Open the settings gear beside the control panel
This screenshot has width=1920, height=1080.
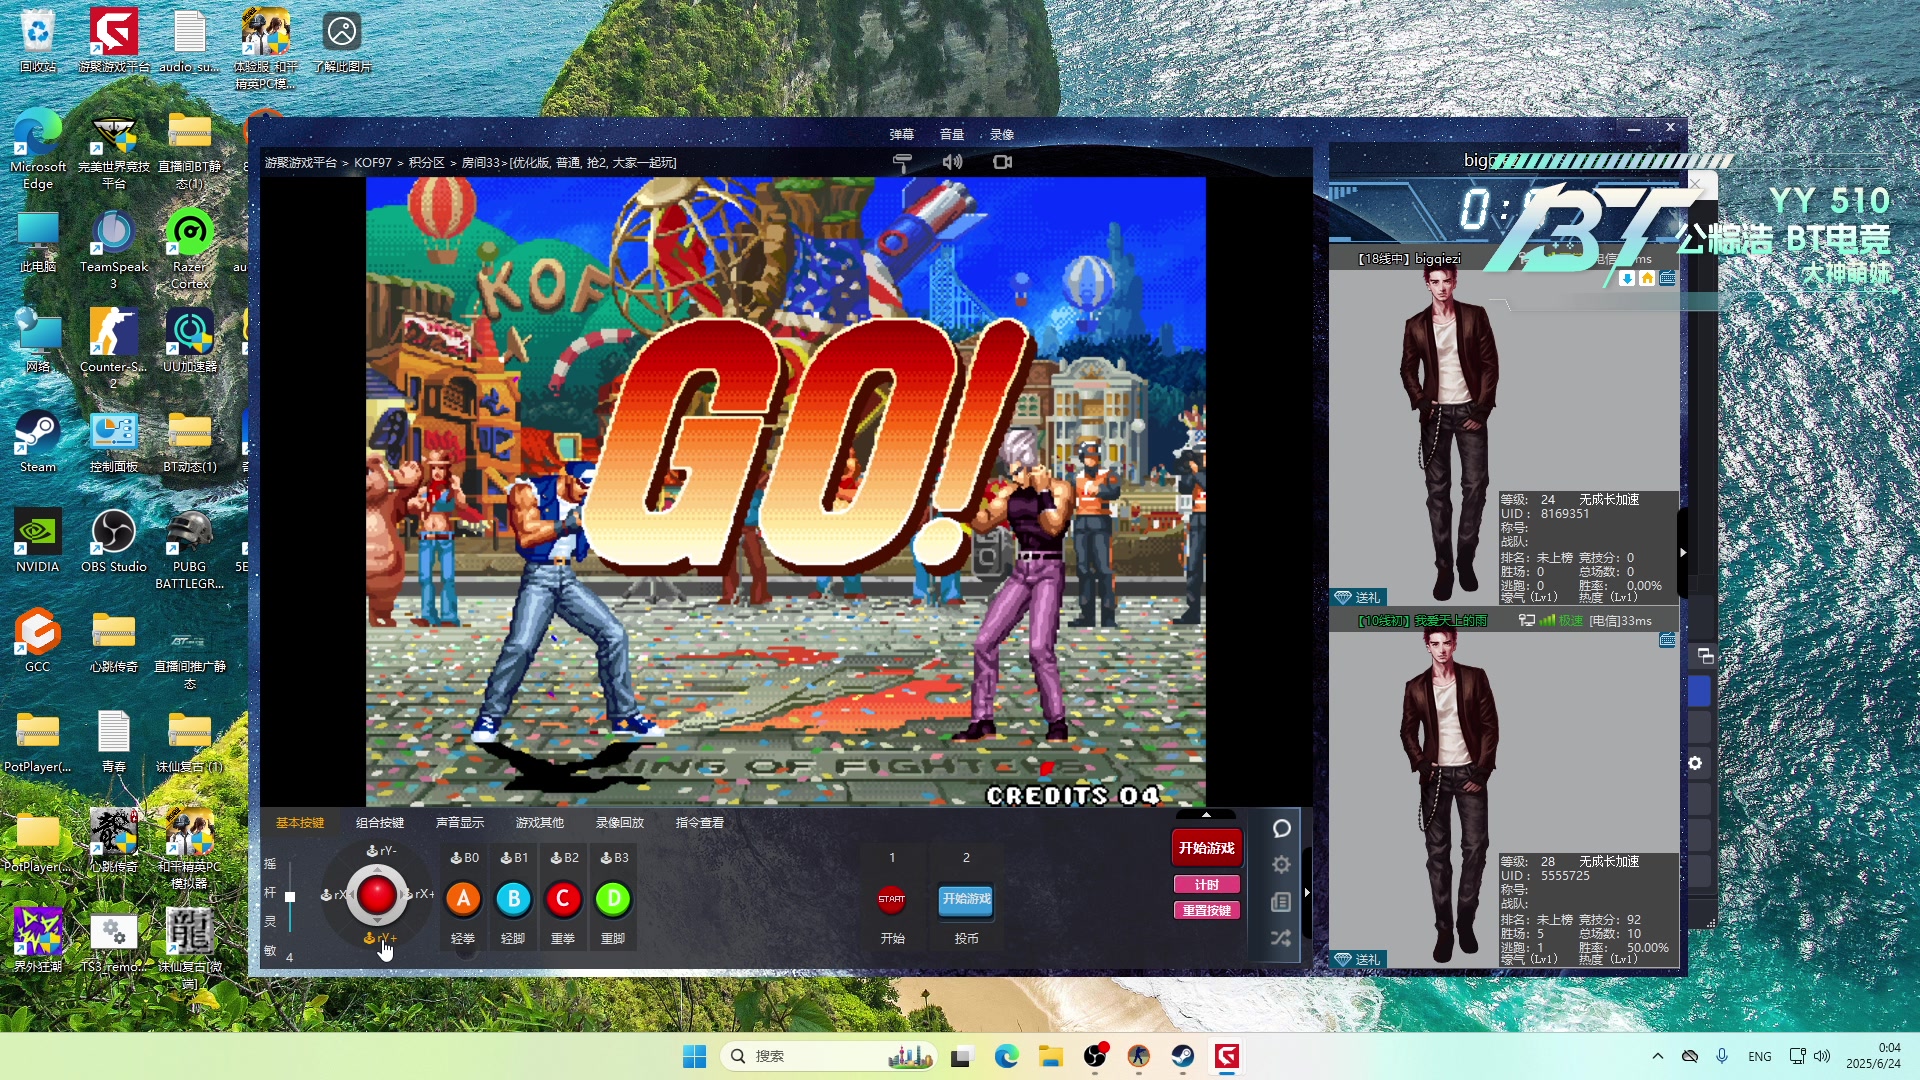pos(1281,865)
